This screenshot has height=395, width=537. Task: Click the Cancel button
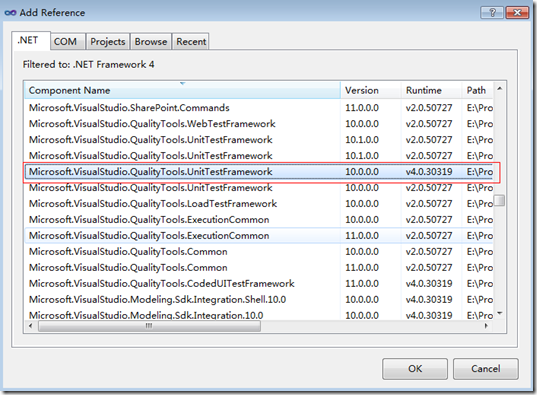pos(486,369)
